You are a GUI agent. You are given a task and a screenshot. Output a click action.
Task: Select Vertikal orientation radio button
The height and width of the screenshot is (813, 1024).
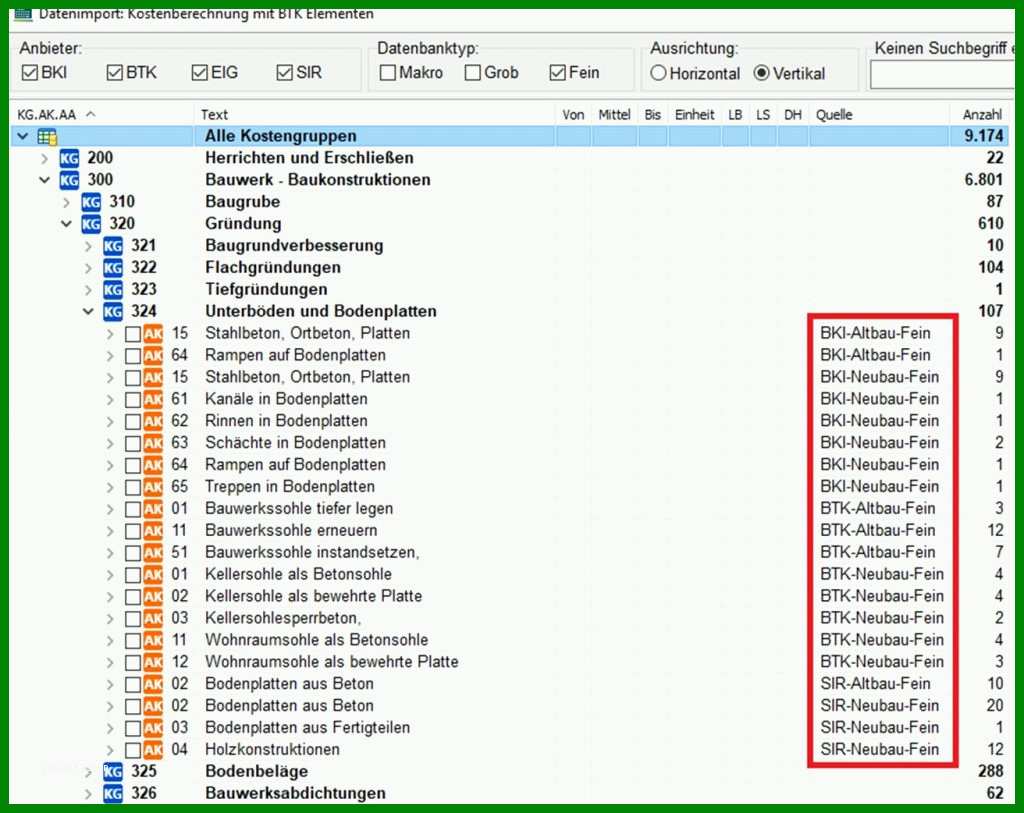tap(761, 73)
